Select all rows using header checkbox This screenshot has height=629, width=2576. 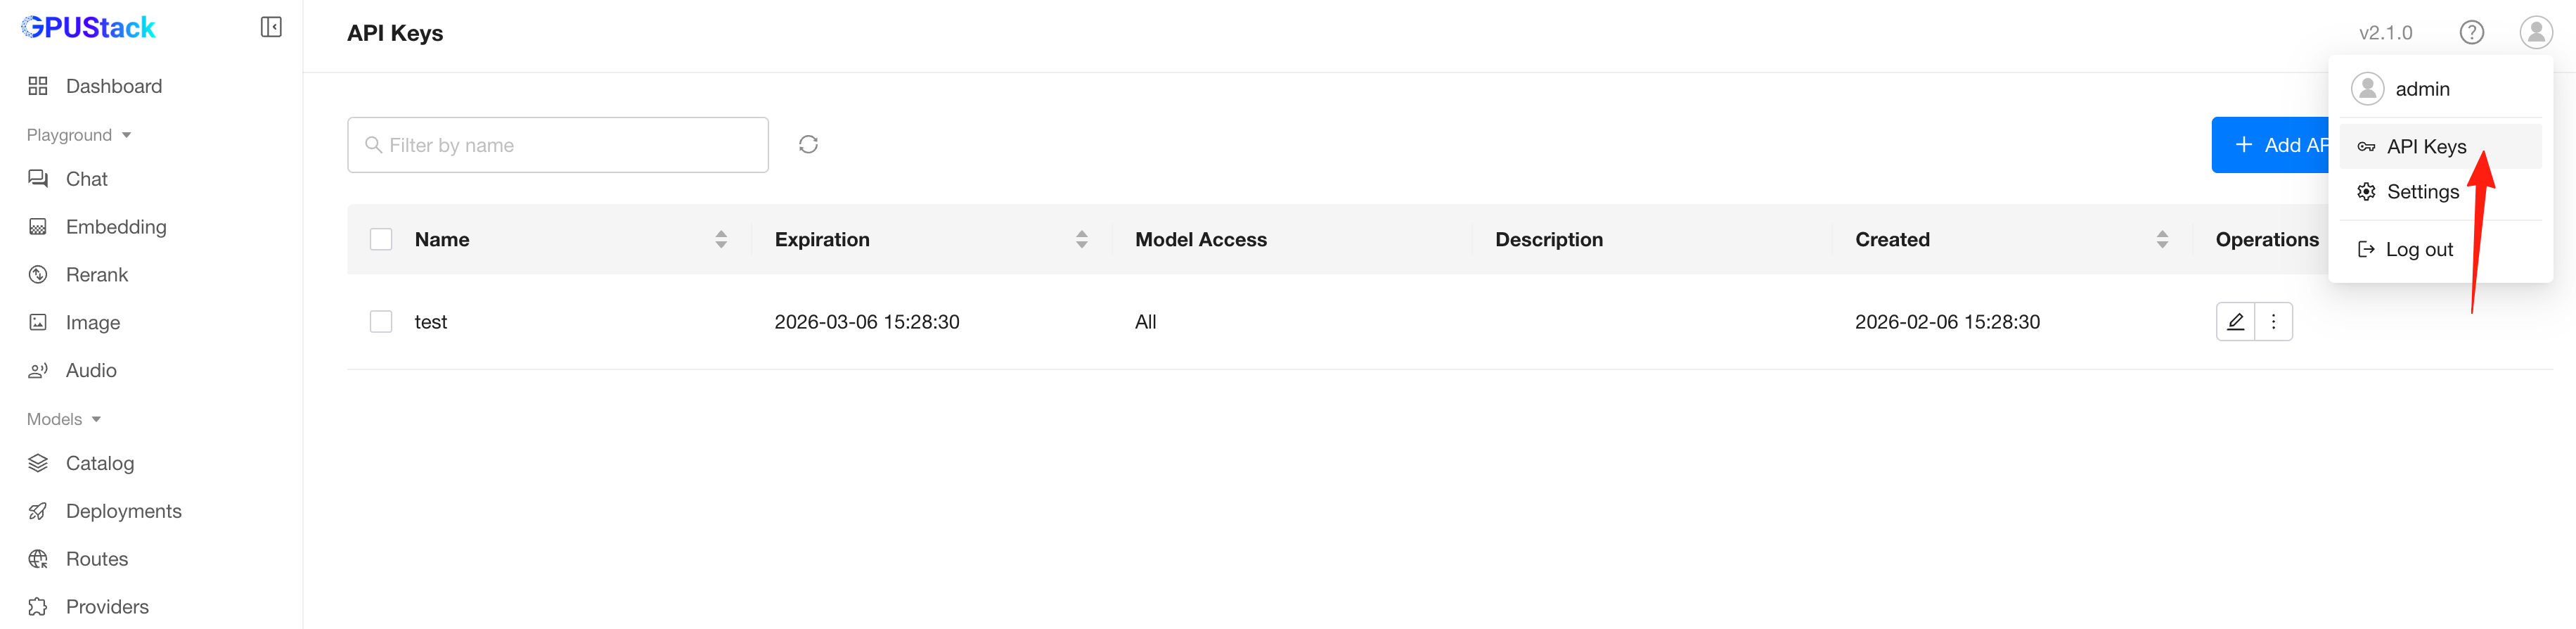tap(381, 240)
